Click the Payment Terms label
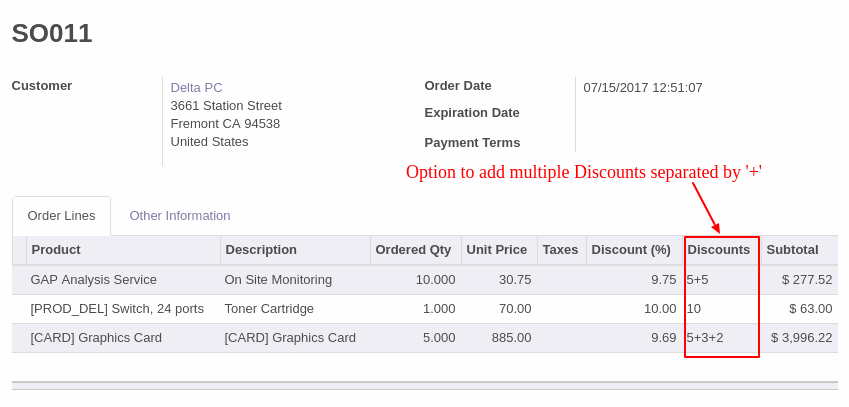Screen dimensions: 849x407 tap(472, 143)
